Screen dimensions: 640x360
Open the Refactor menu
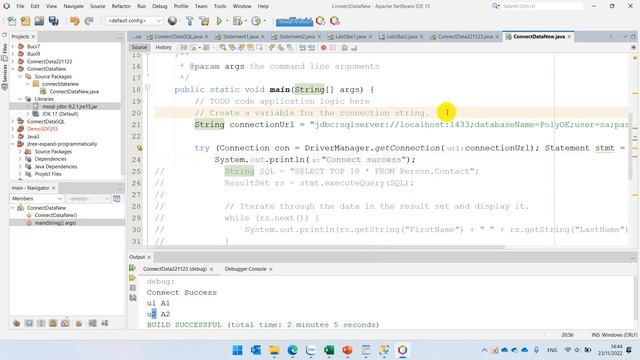click(121, 6)
